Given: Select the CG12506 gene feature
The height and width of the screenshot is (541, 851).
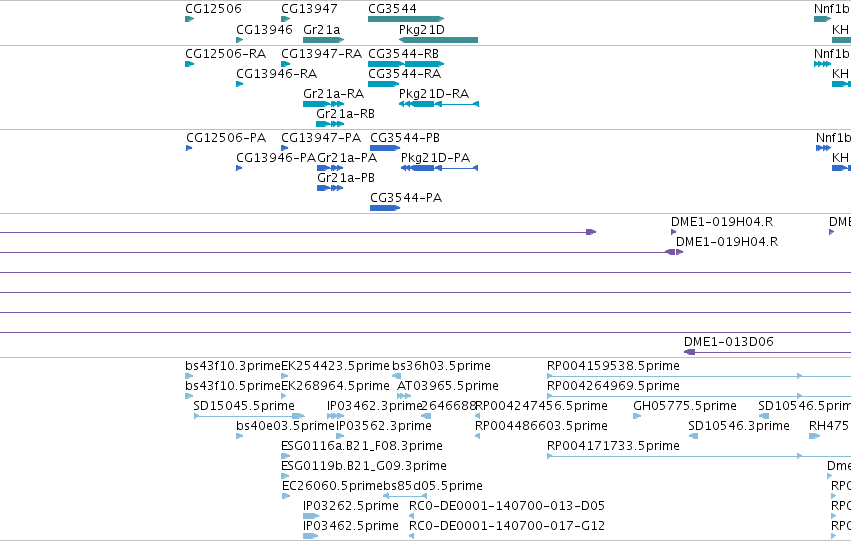Looking at the screenshot, I should (x=189, y=19).
